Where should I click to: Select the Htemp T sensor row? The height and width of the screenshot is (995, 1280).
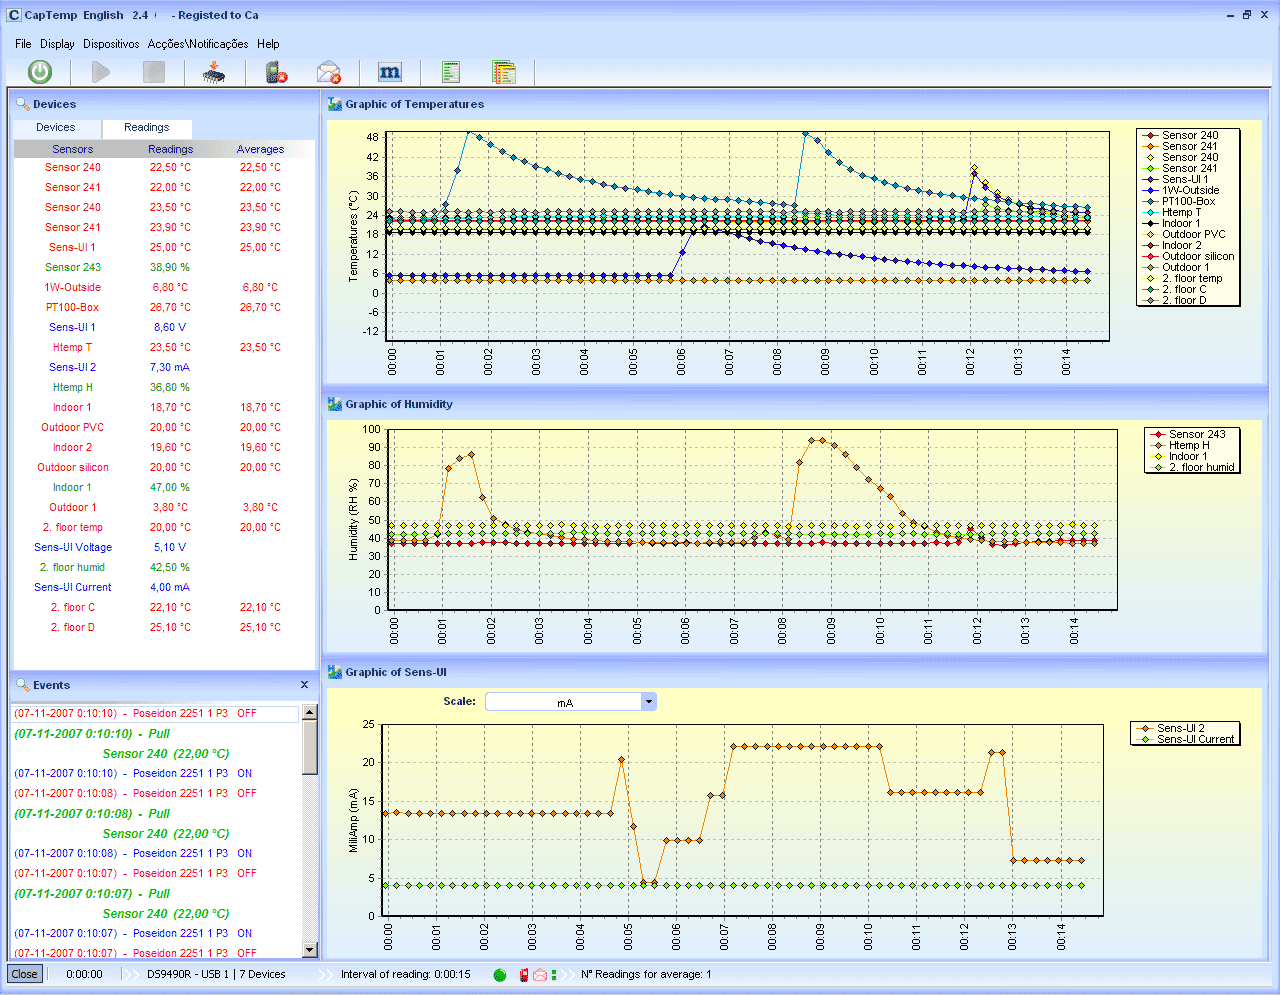point(164,347)
